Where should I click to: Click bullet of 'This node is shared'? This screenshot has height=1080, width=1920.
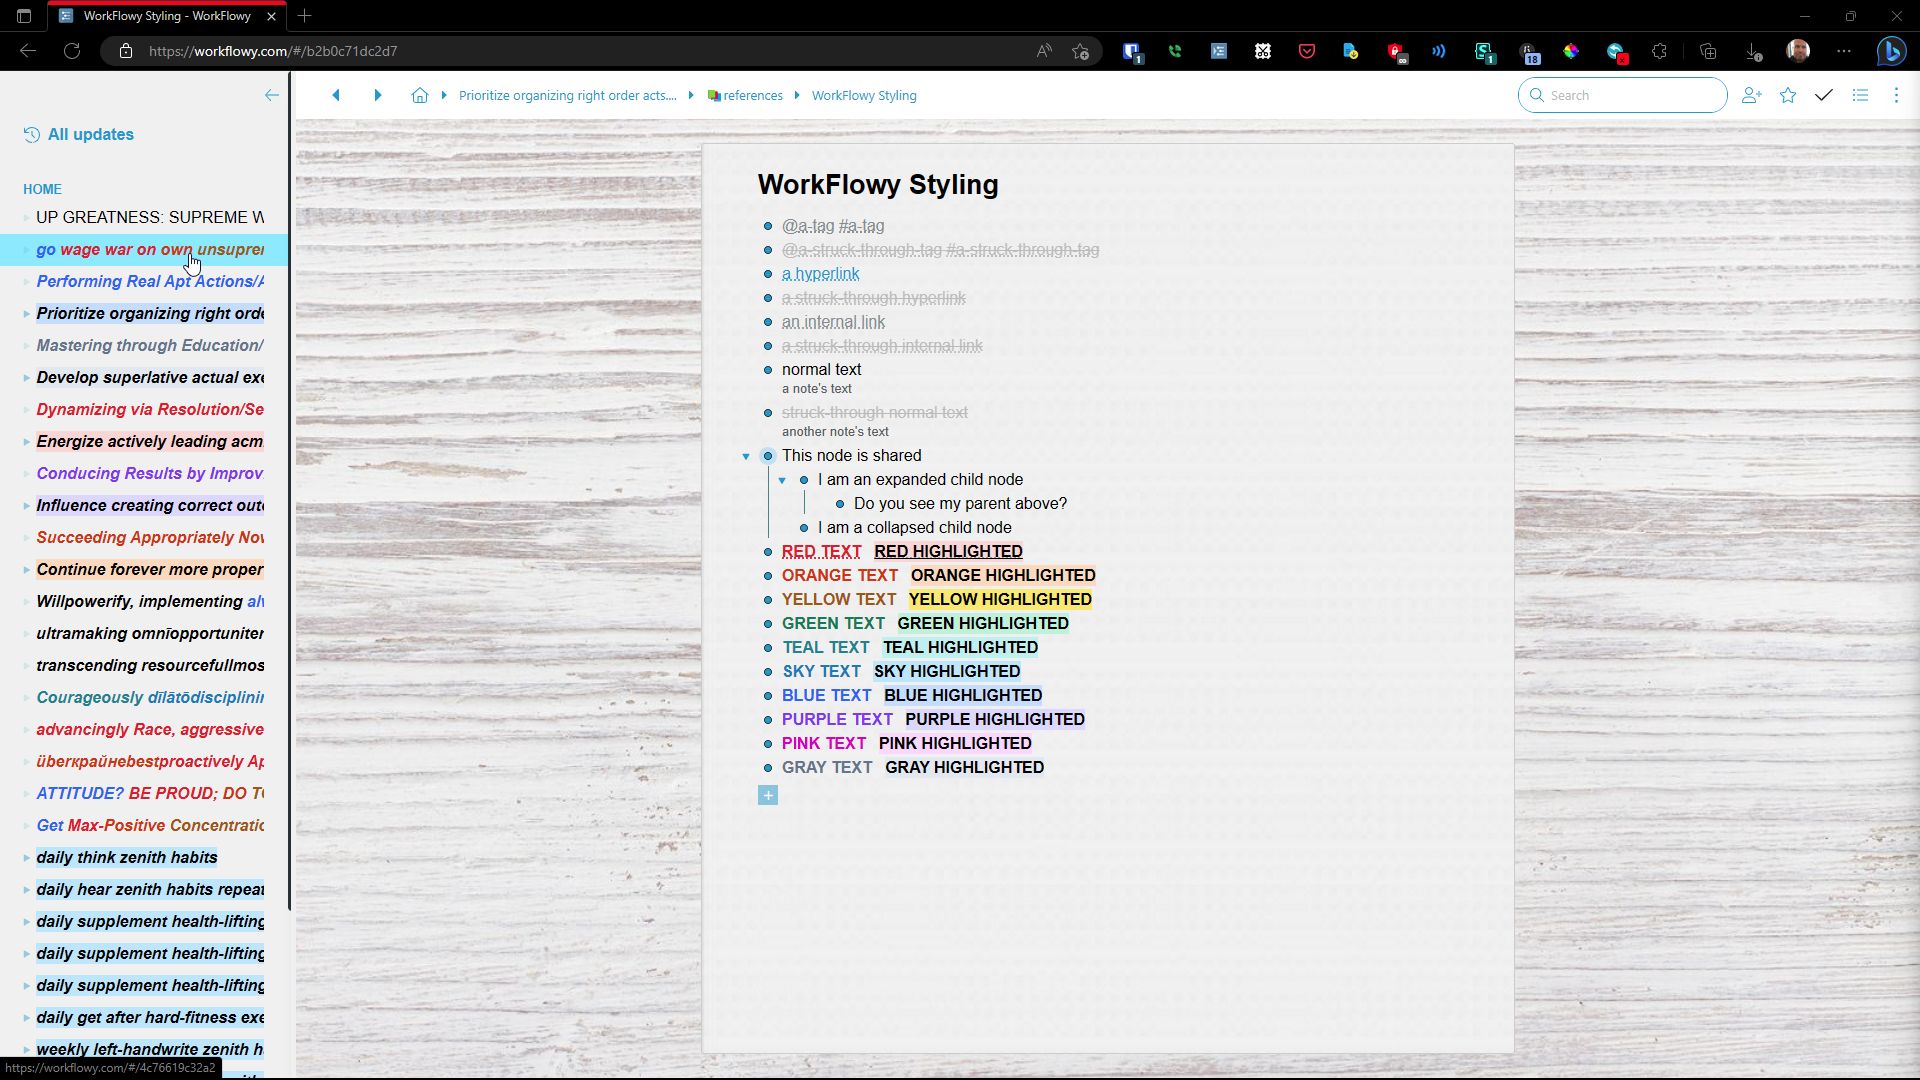[x=768, y=456]
